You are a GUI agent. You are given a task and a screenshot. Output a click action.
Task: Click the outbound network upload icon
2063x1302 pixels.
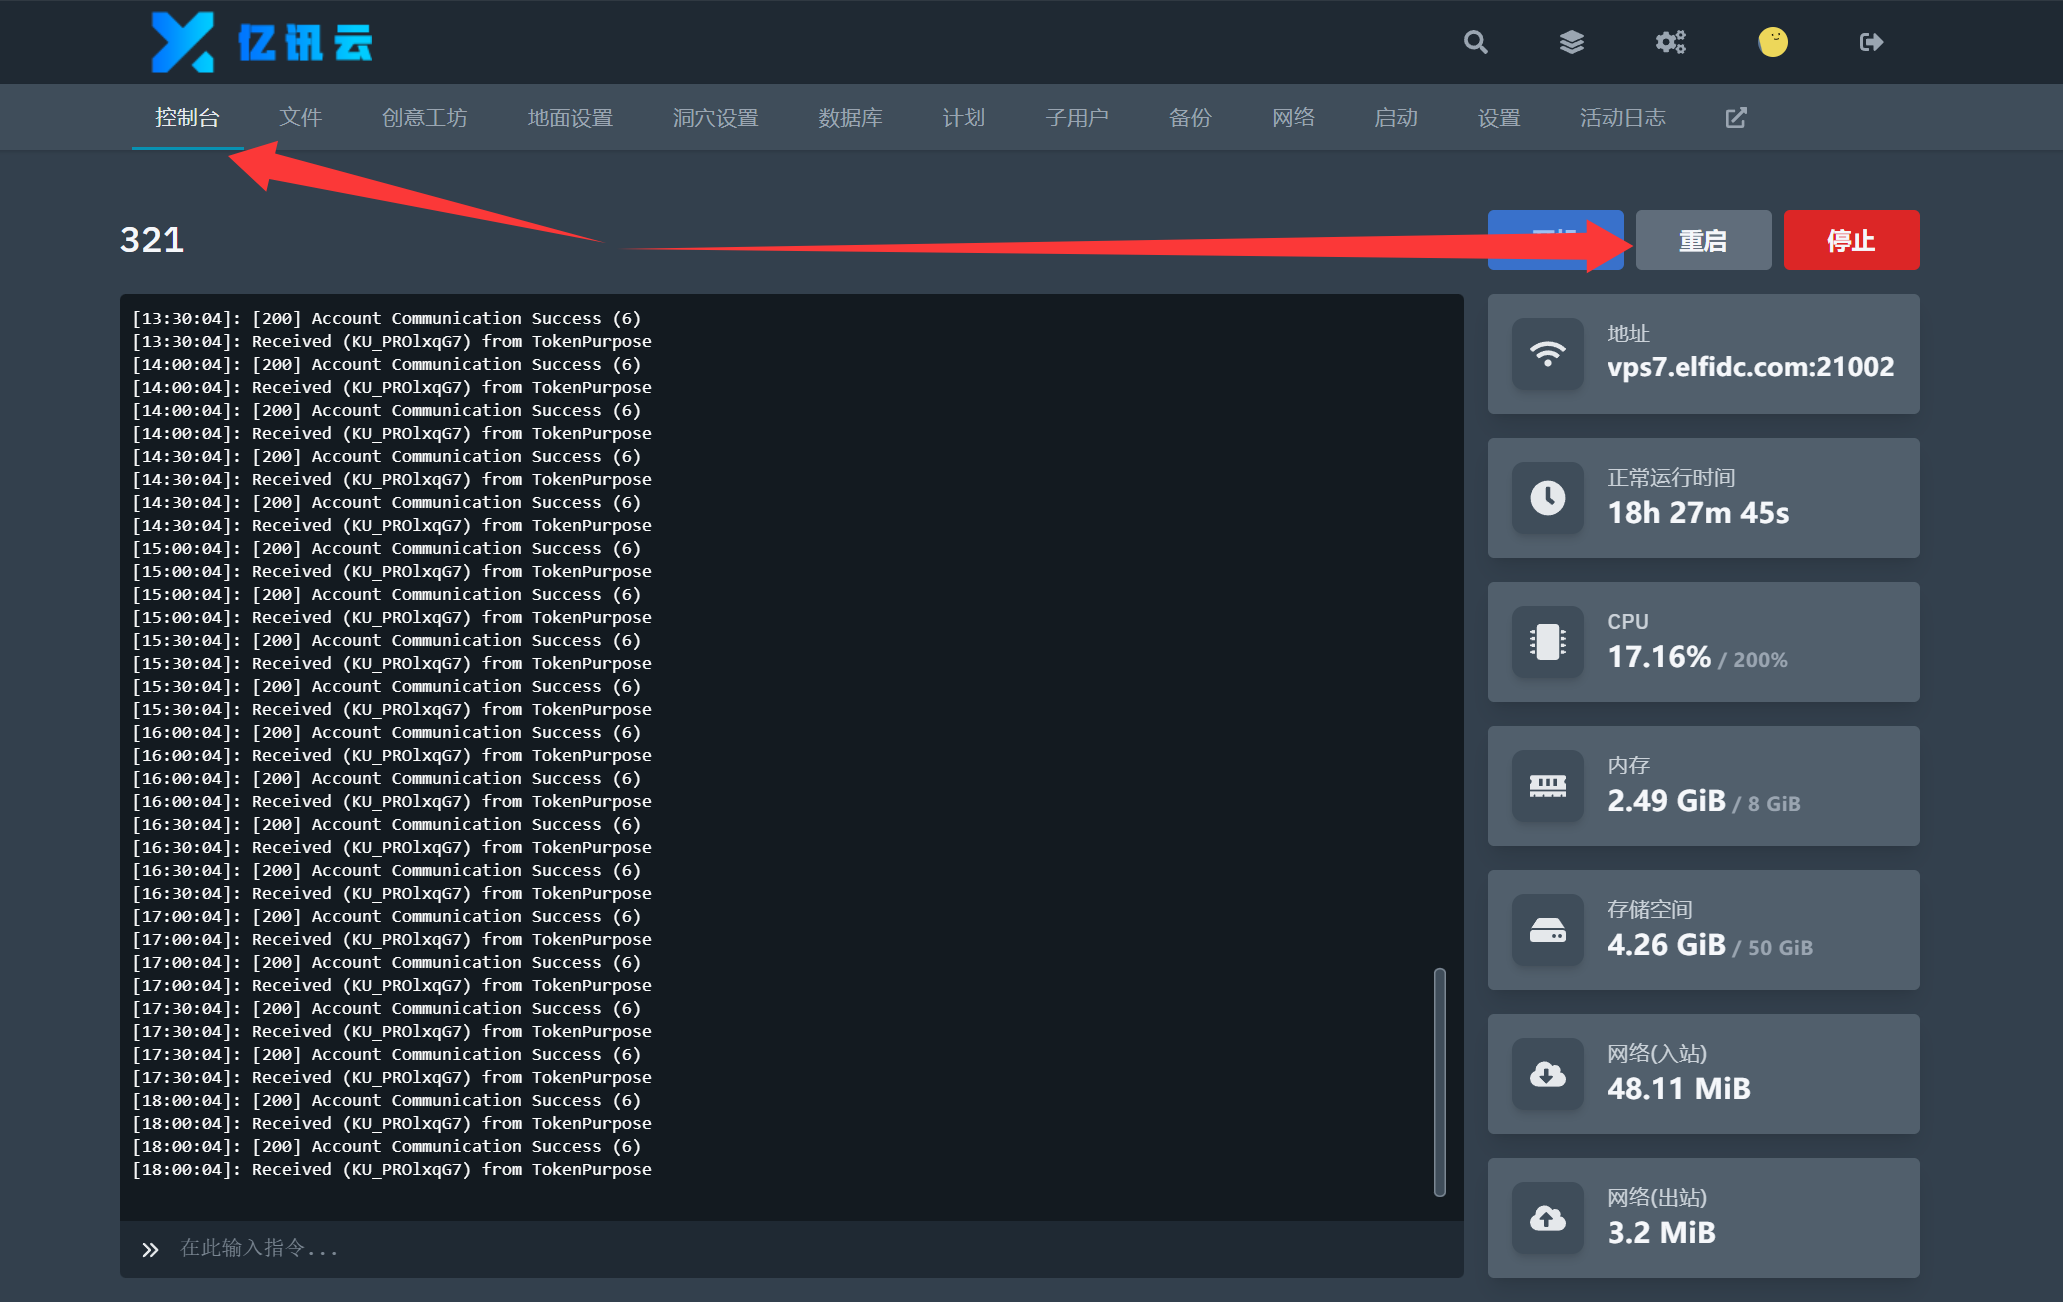coord(1547,1218)
